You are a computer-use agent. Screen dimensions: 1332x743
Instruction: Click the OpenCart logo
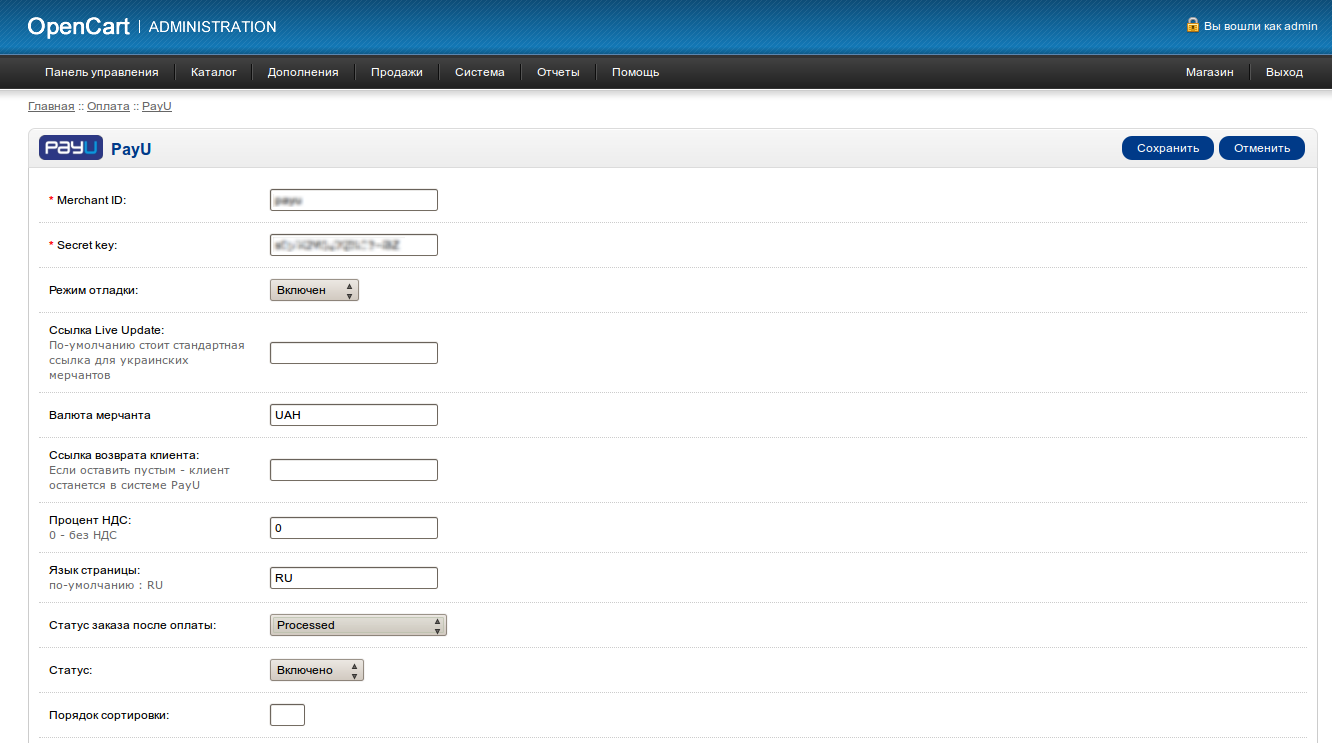click(78, 27)
